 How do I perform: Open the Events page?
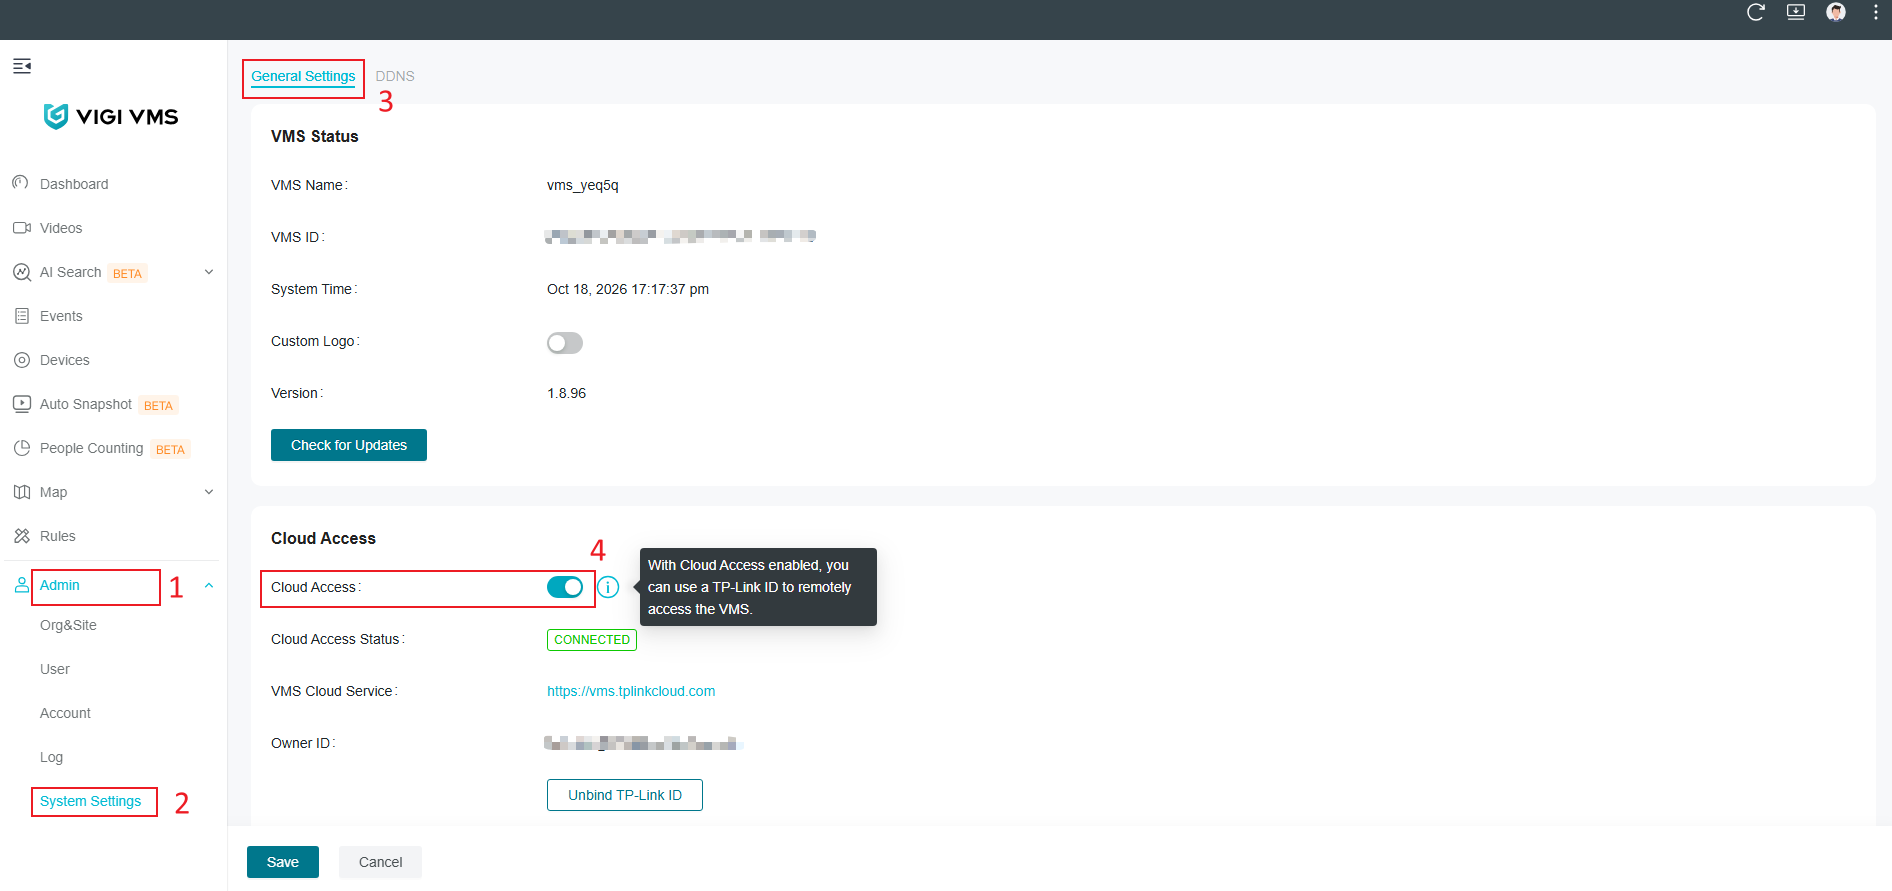point(61,316)
